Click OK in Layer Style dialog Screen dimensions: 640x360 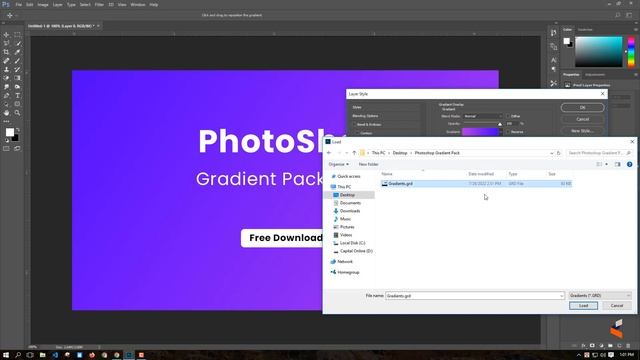[x=582, y=107]
